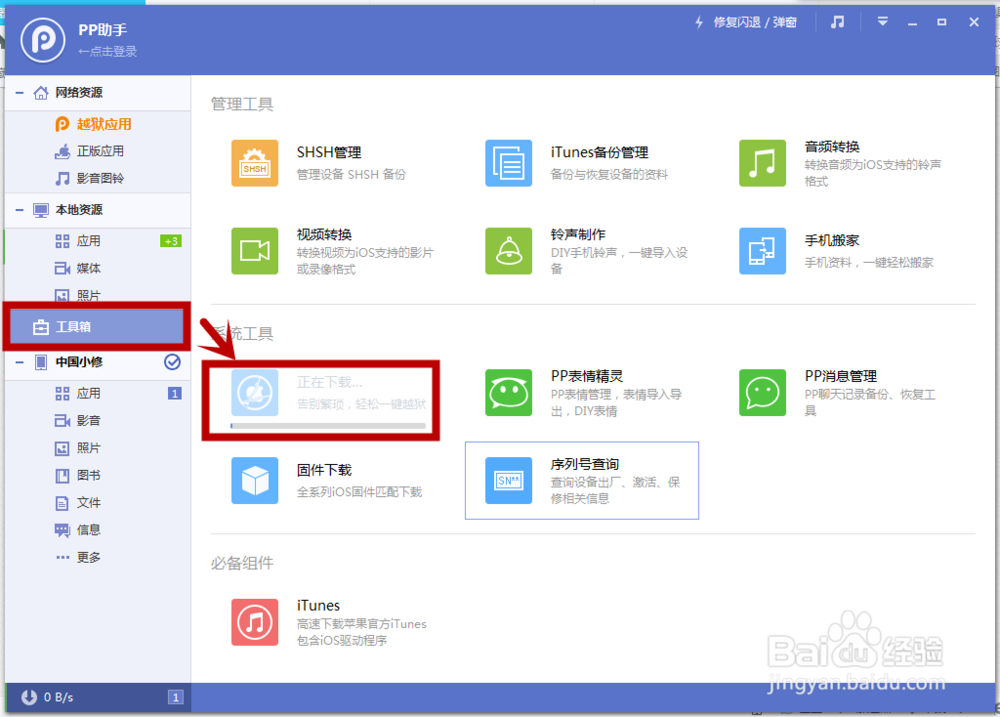Click the iTunes title in 必备组件
The width and height of the screenshot is (1000, 717).
coord(318,605)
